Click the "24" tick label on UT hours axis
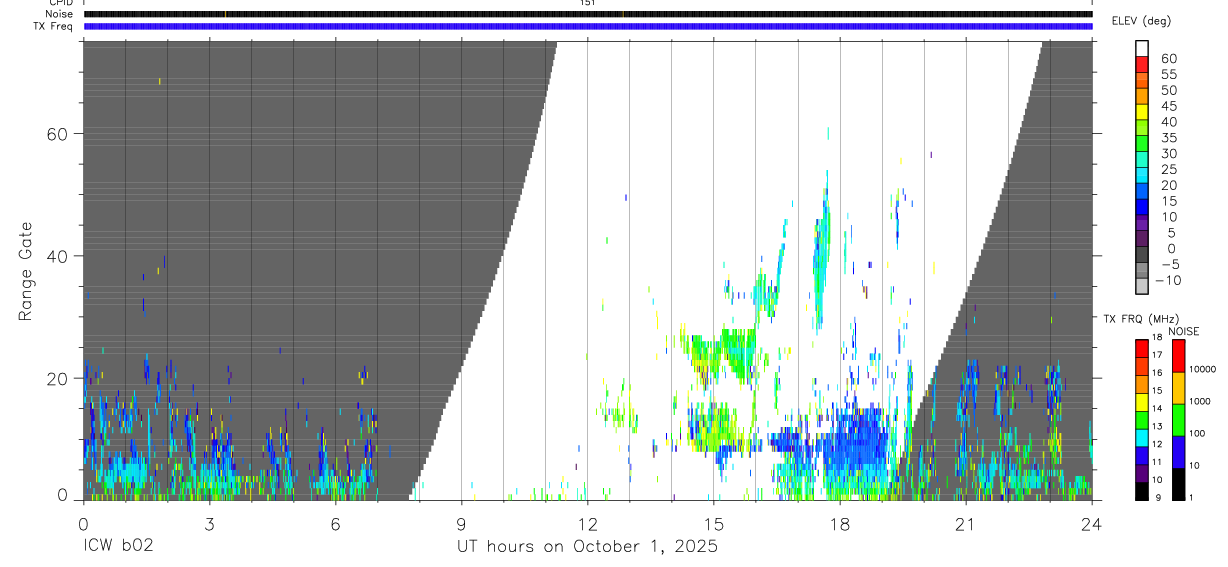Screen dimensions: 1228x567 tap(1091, 523)
